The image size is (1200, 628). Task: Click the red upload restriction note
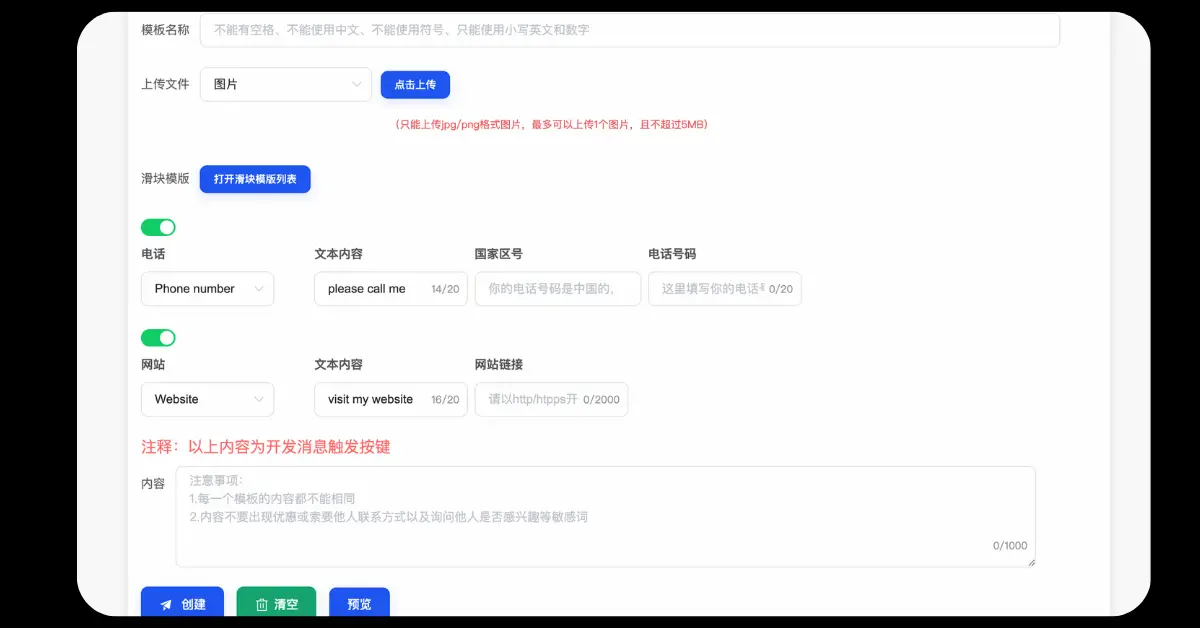click(x=553, y=125)
